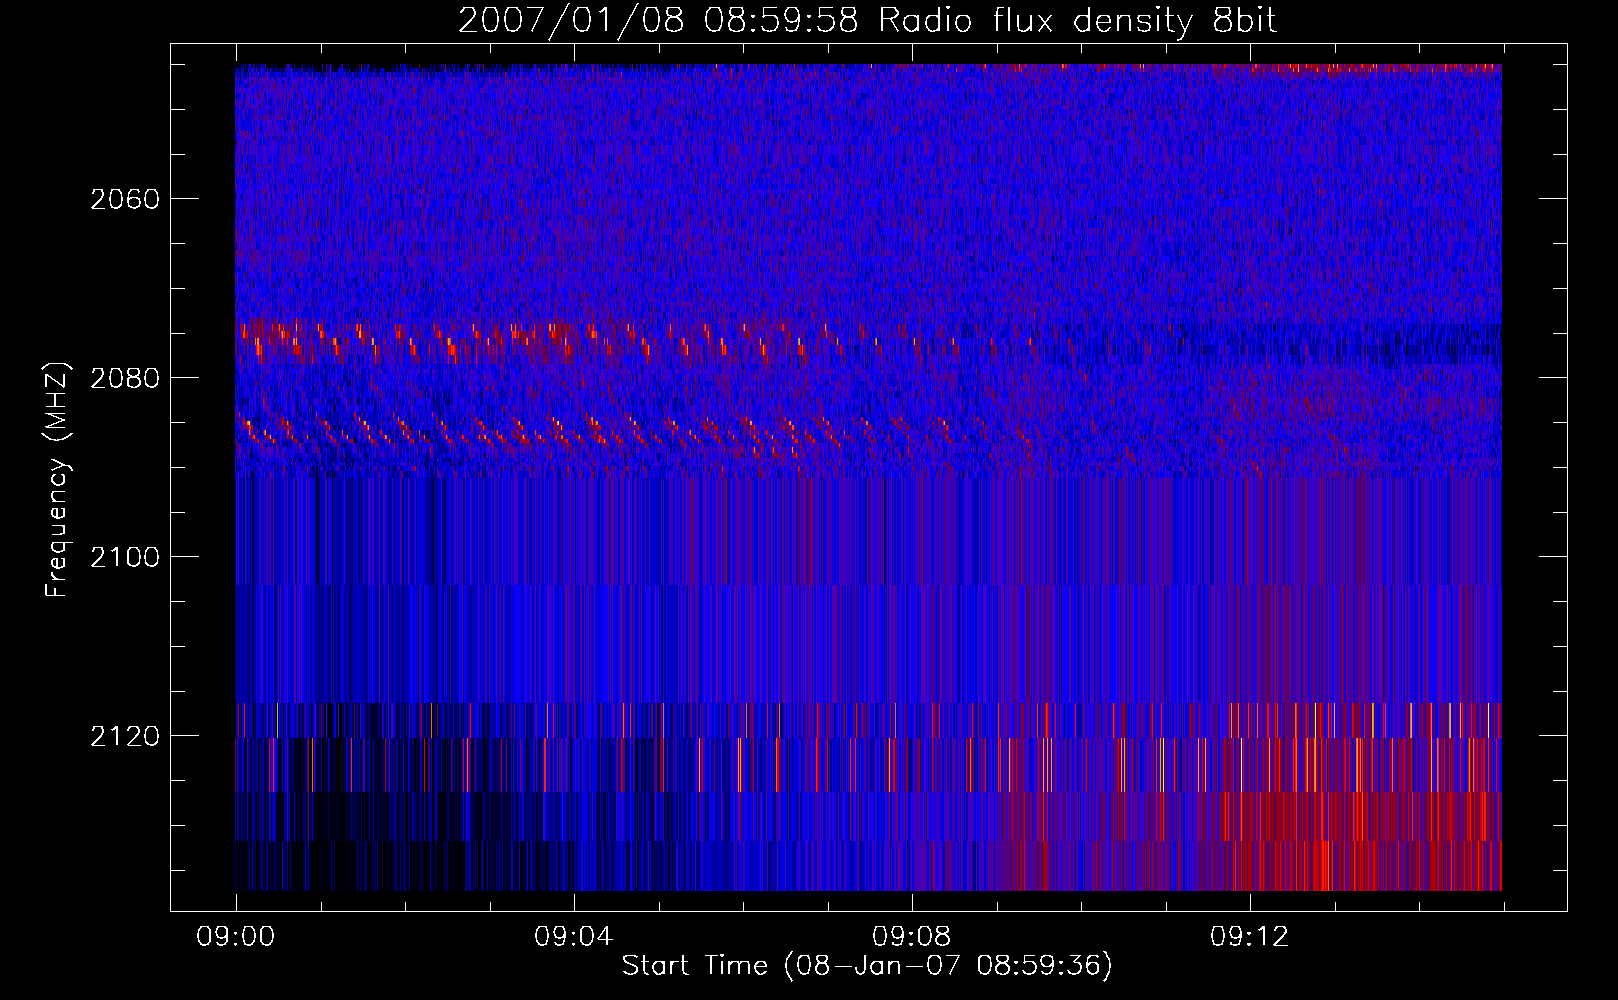Click the plot title '2007/01/08 08:59:58 Radio flux density 8bit'
This screenshot has width=1618, height=1000.
pyautogui.click(x=867, y=21)
